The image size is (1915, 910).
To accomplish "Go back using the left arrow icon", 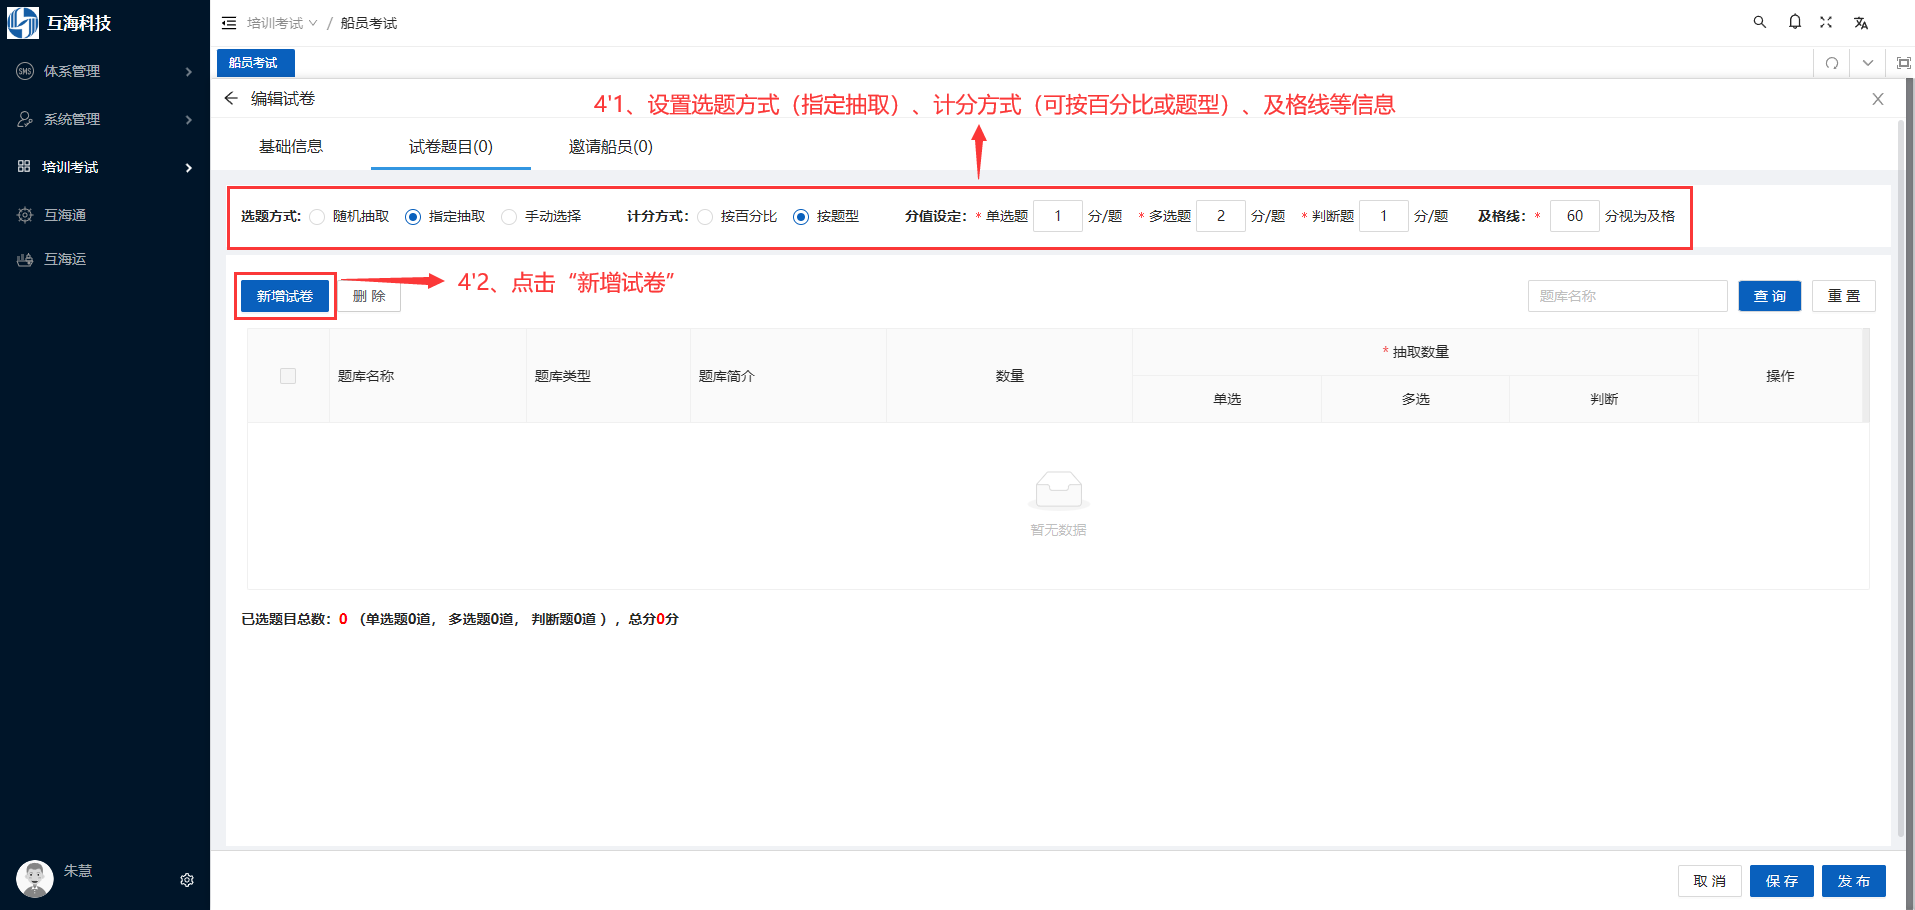I will pos(231,98).
